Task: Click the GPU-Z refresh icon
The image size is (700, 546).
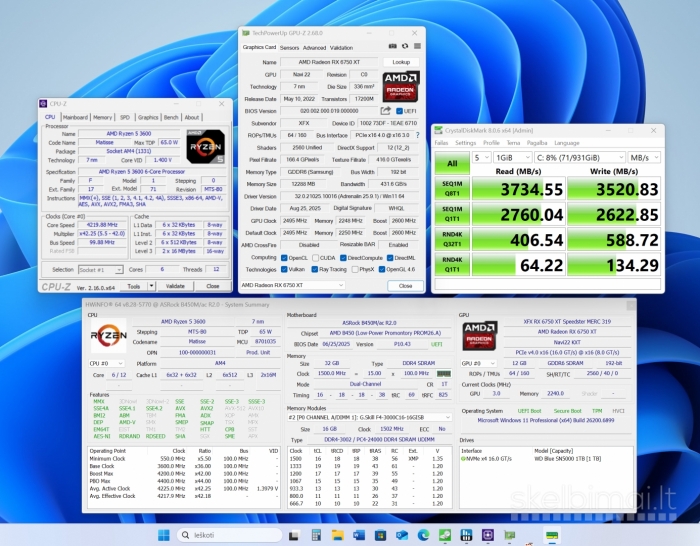Action: (405, 46)
